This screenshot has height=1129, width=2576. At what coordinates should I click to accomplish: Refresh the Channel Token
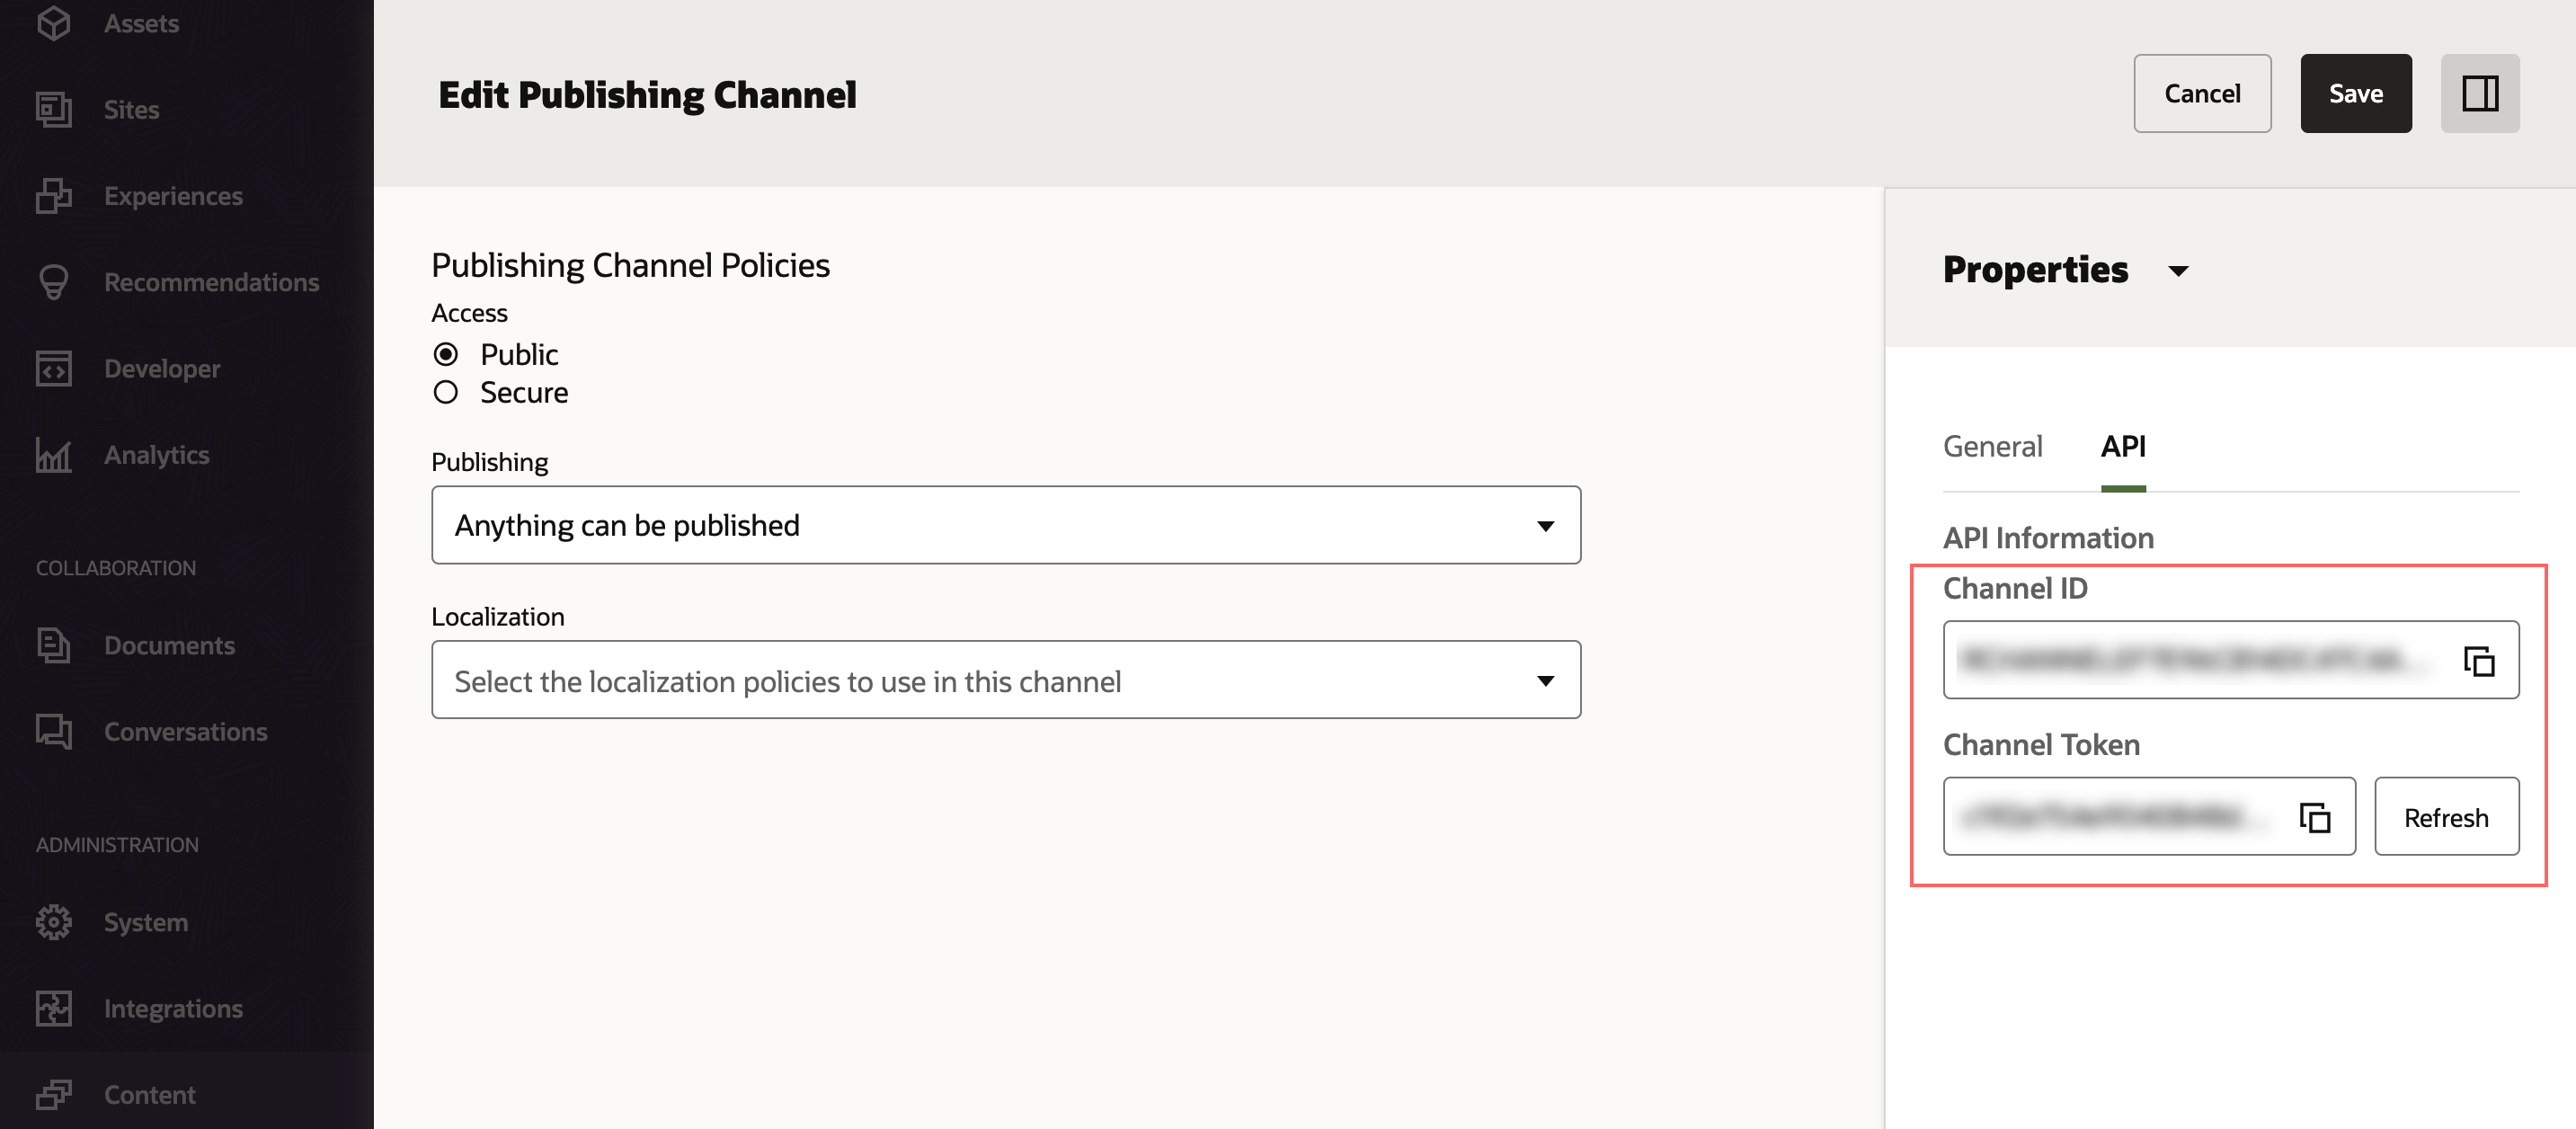2445,817
